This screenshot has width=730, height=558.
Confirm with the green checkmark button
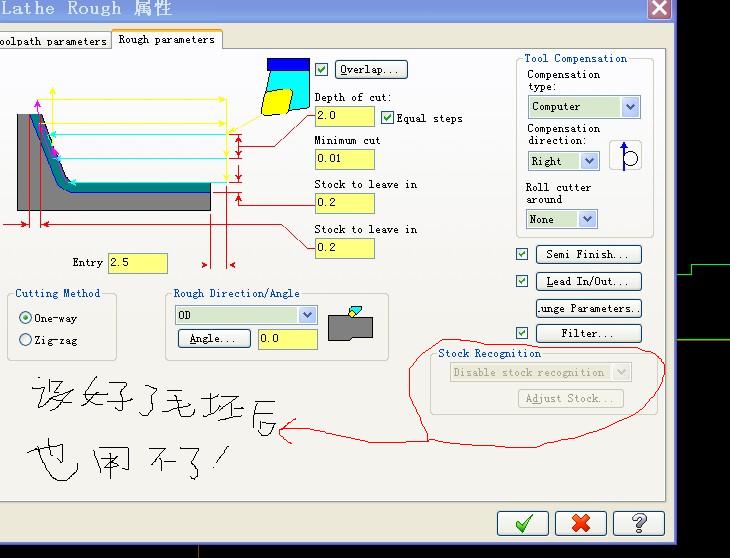523,523
